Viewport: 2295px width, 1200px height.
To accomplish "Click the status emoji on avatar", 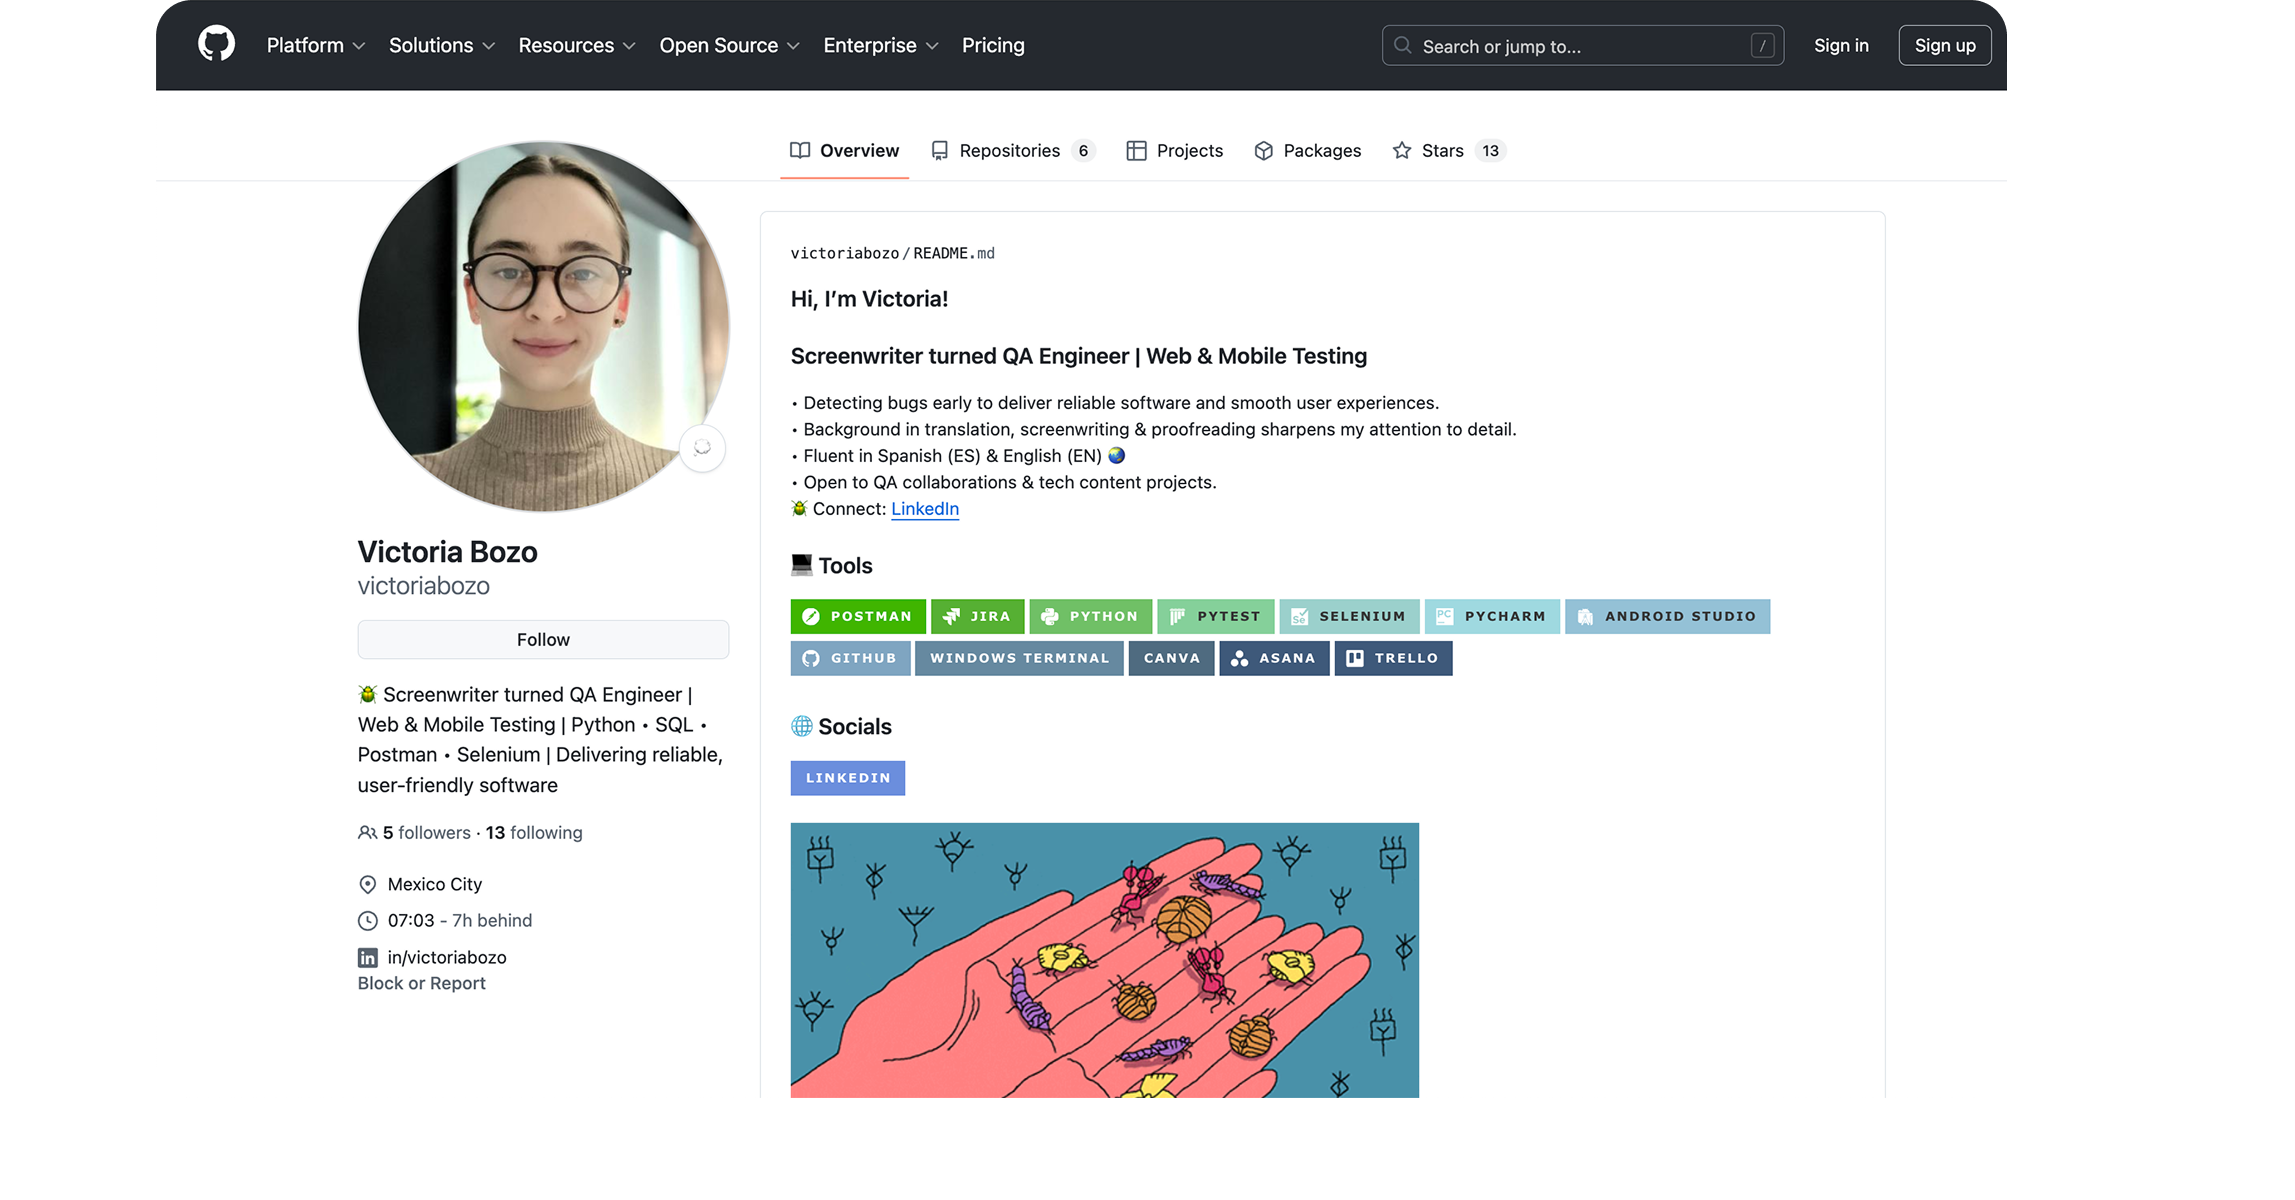I will pyautogui.click(x=702, y=448).
